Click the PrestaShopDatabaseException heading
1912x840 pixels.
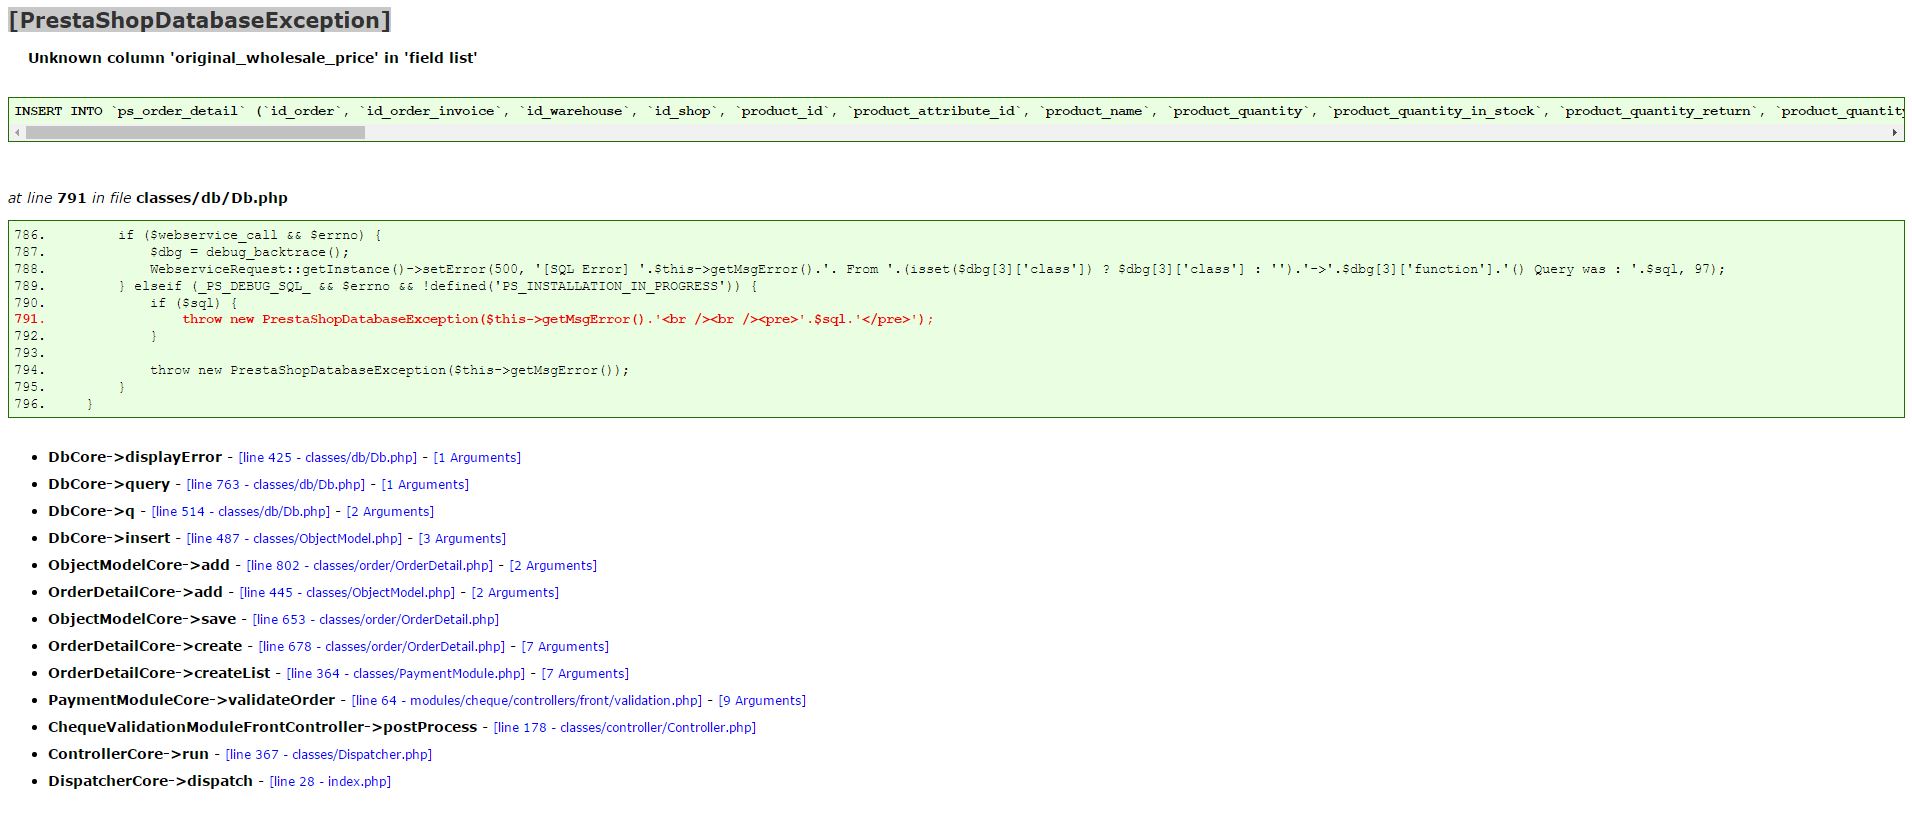tap(199, 20)
